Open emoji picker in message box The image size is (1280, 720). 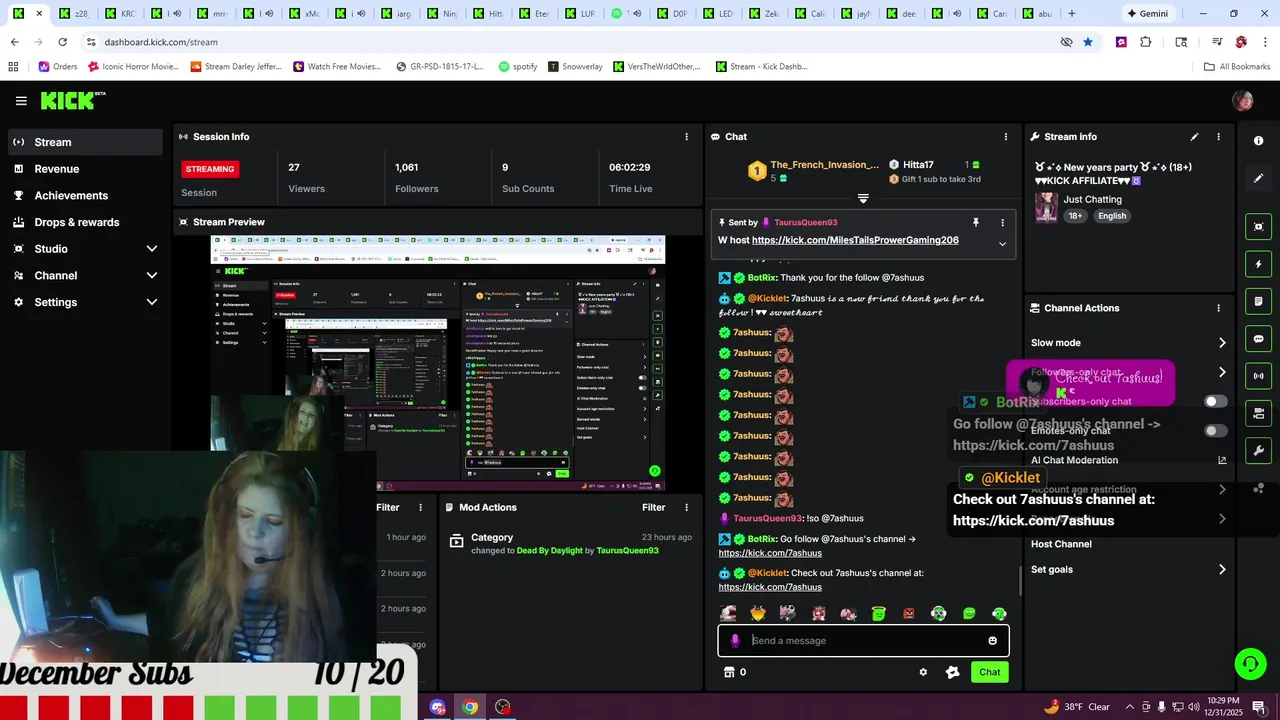(992, 641)
